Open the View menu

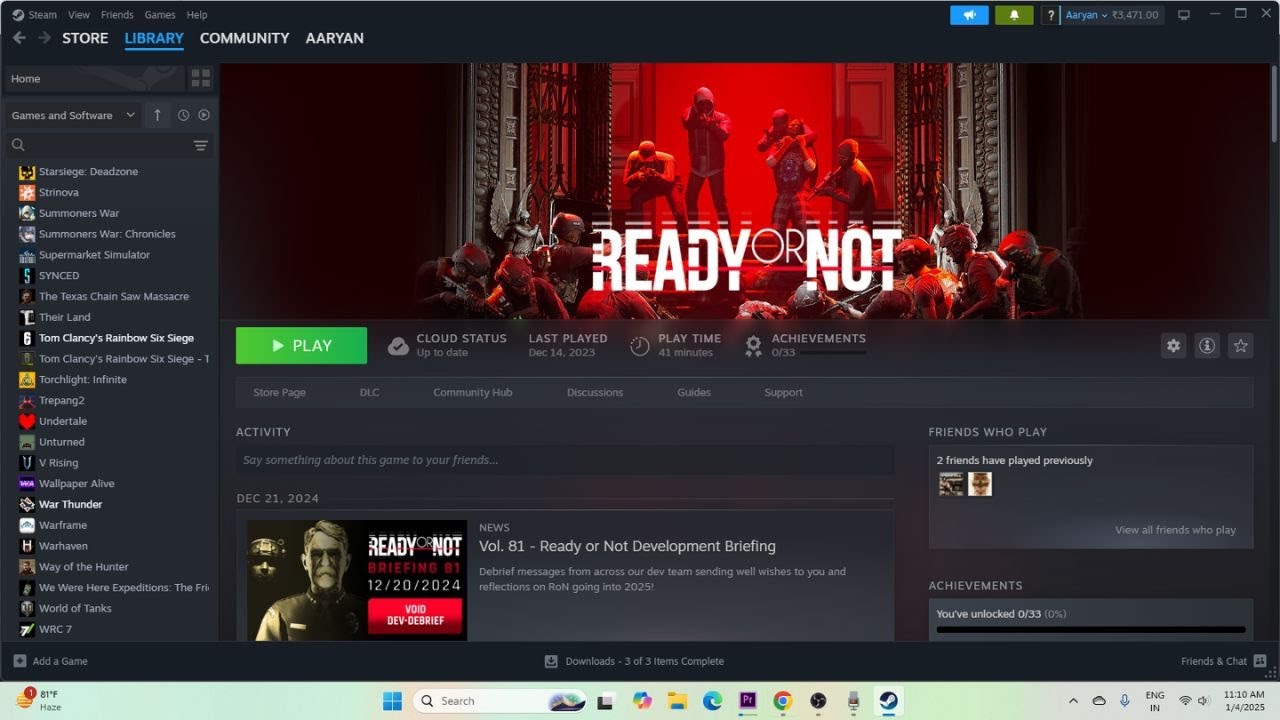(79, 15)
